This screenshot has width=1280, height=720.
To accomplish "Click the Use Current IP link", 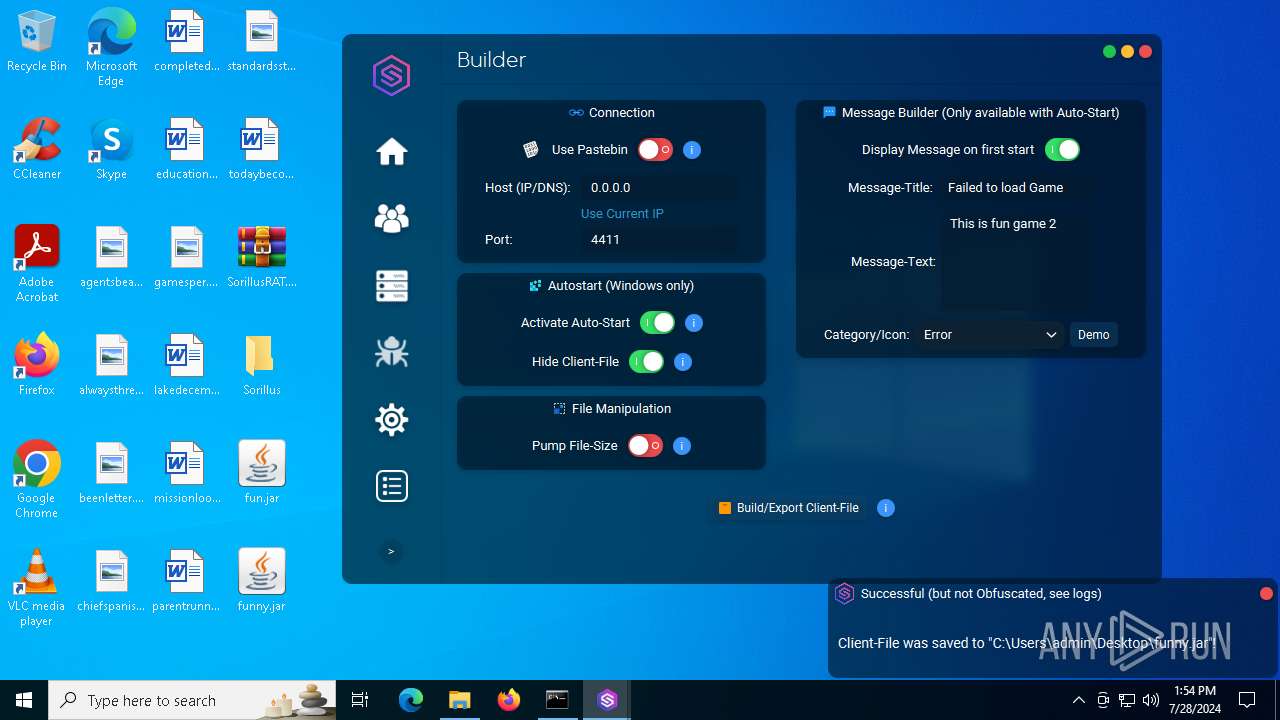I will point(622,213).
